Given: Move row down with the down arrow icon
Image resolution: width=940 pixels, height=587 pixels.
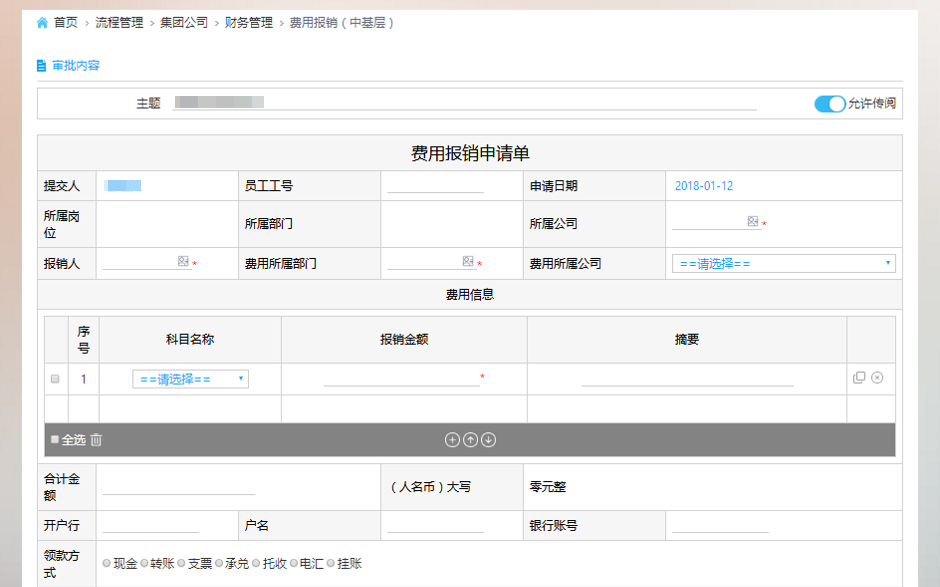Looking at the screenshot, I should pyautogui.click(x=489, y=440).
